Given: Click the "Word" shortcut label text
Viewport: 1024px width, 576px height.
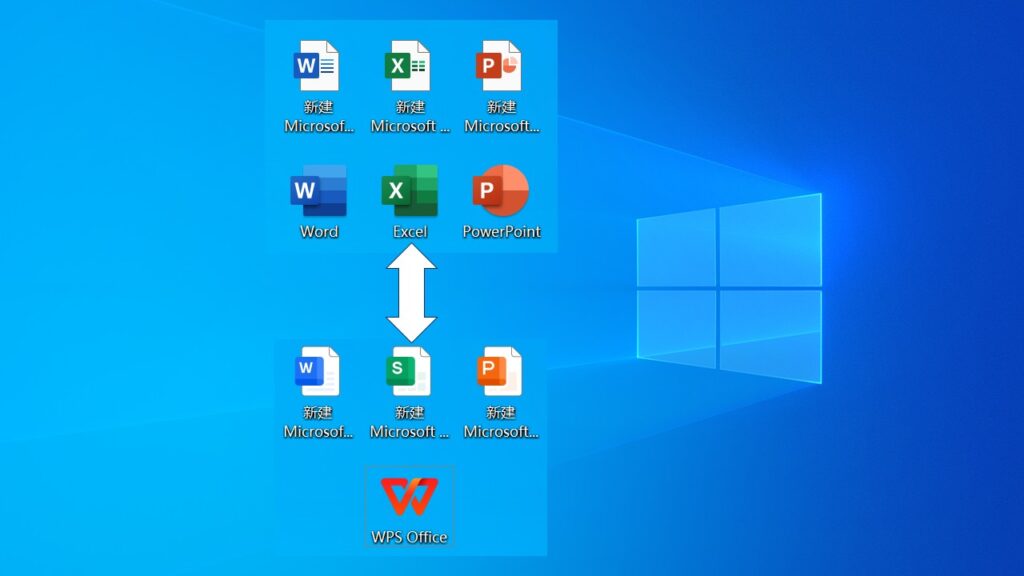Looking at the screenshot, I should click(x=319, y=232).
